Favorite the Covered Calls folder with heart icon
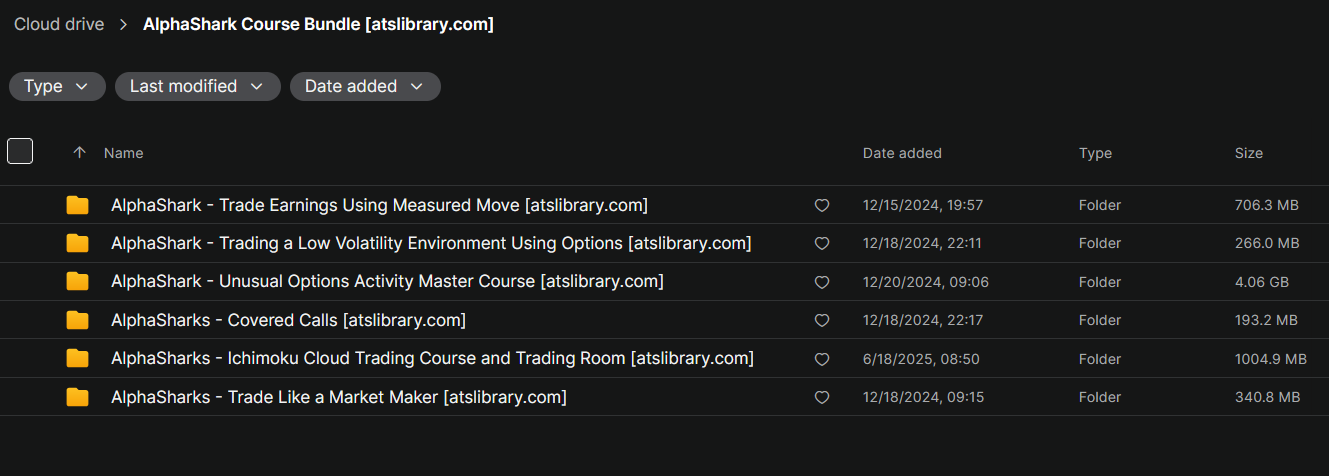Screen dimensions: 1329x476 [x=822, y=321]
